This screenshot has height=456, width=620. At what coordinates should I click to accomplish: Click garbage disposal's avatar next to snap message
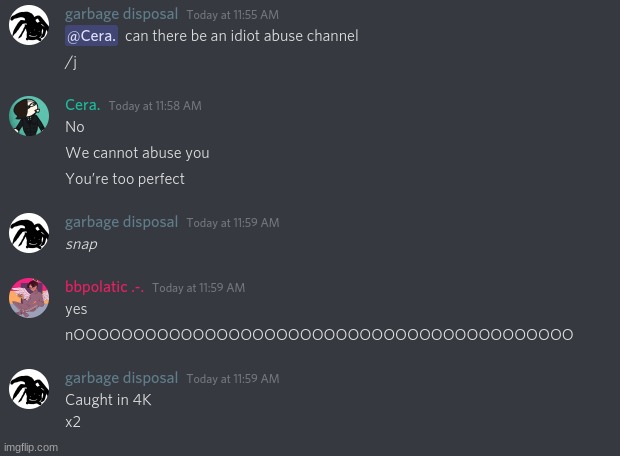point(29,233)
